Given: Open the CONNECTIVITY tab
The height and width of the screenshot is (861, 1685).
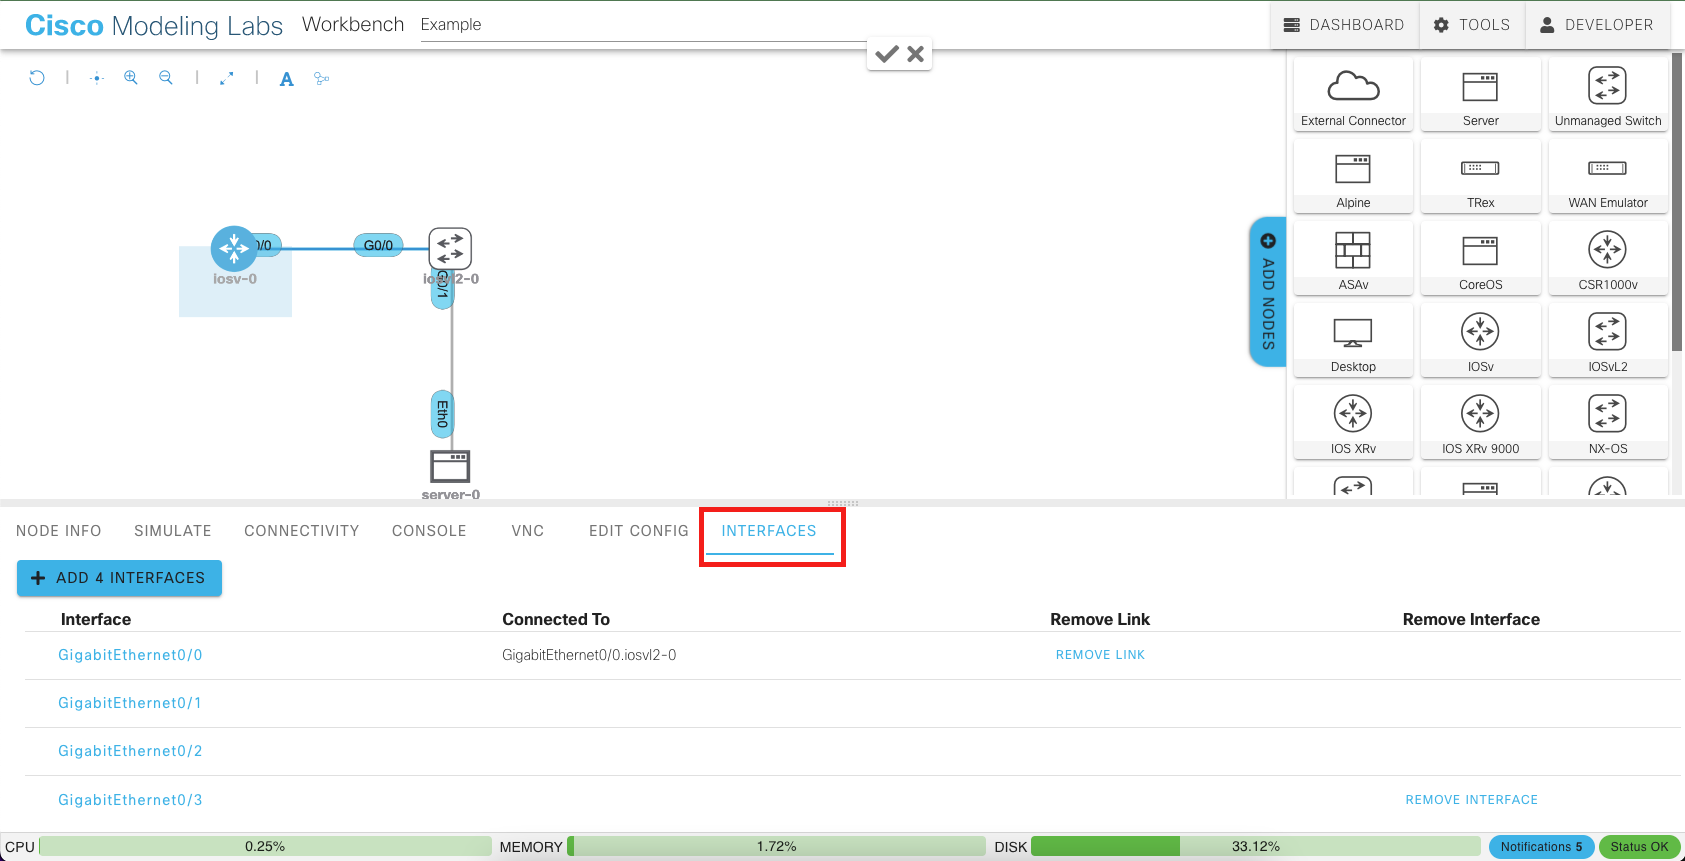Looking at the screenshot, I should 302,531.
